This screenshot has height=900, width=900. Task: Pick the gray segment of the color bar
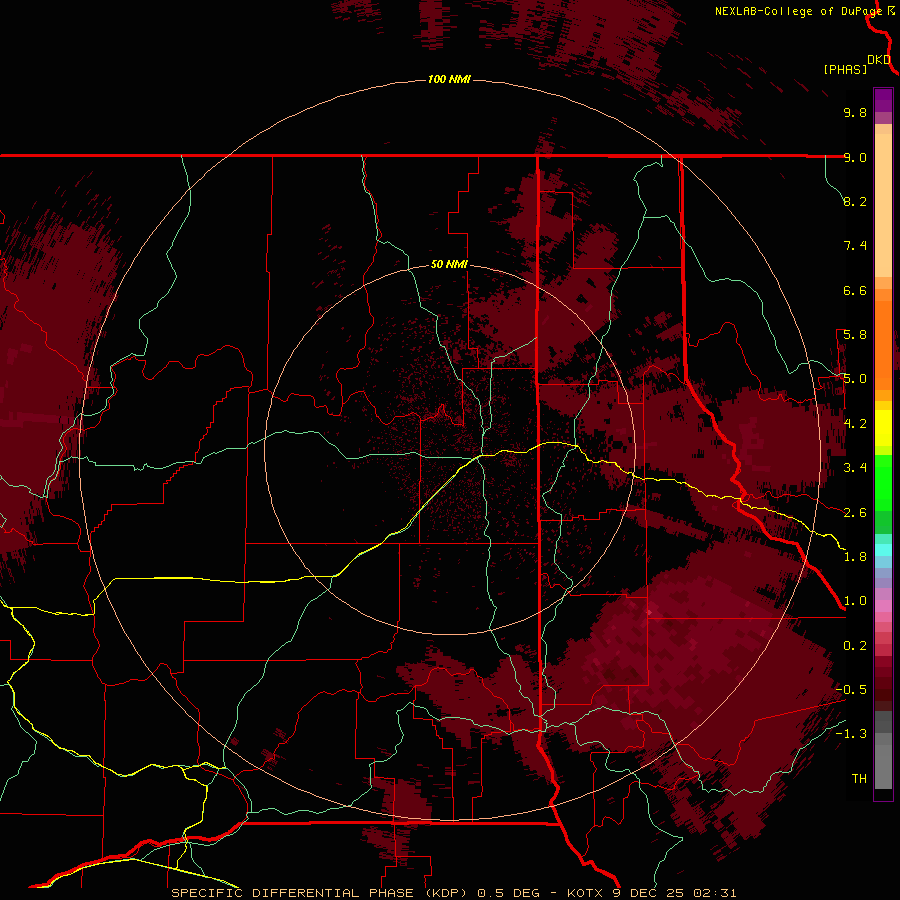[x=883, y=750]
